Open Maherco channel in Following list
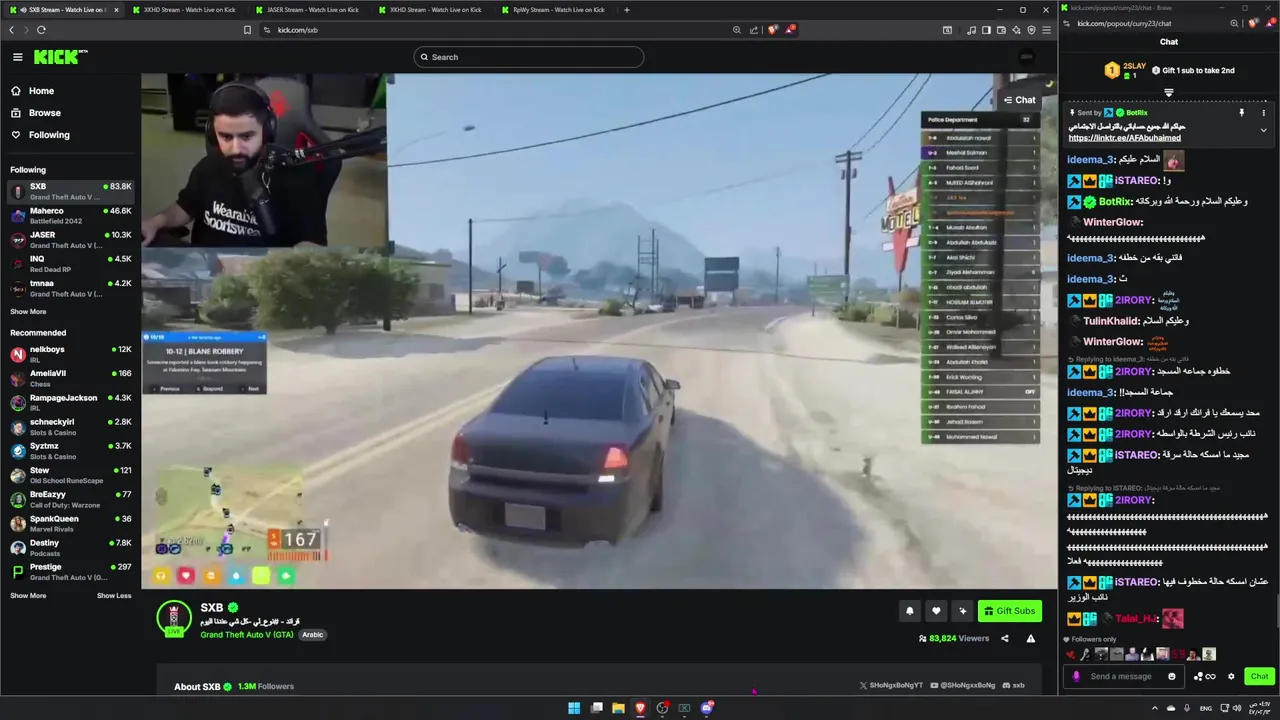 point(70,215)
